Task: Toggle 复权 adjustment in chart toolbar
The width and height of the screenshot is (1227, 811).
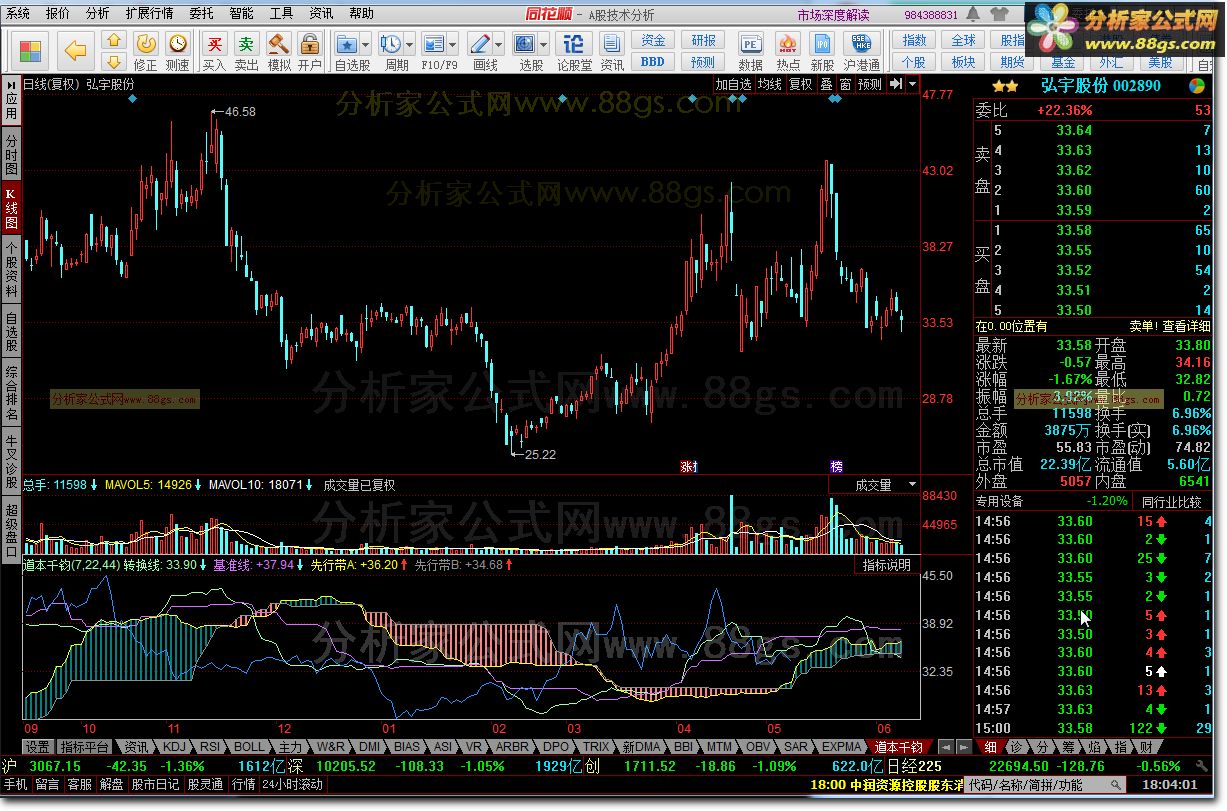Action: coord(801,85)
